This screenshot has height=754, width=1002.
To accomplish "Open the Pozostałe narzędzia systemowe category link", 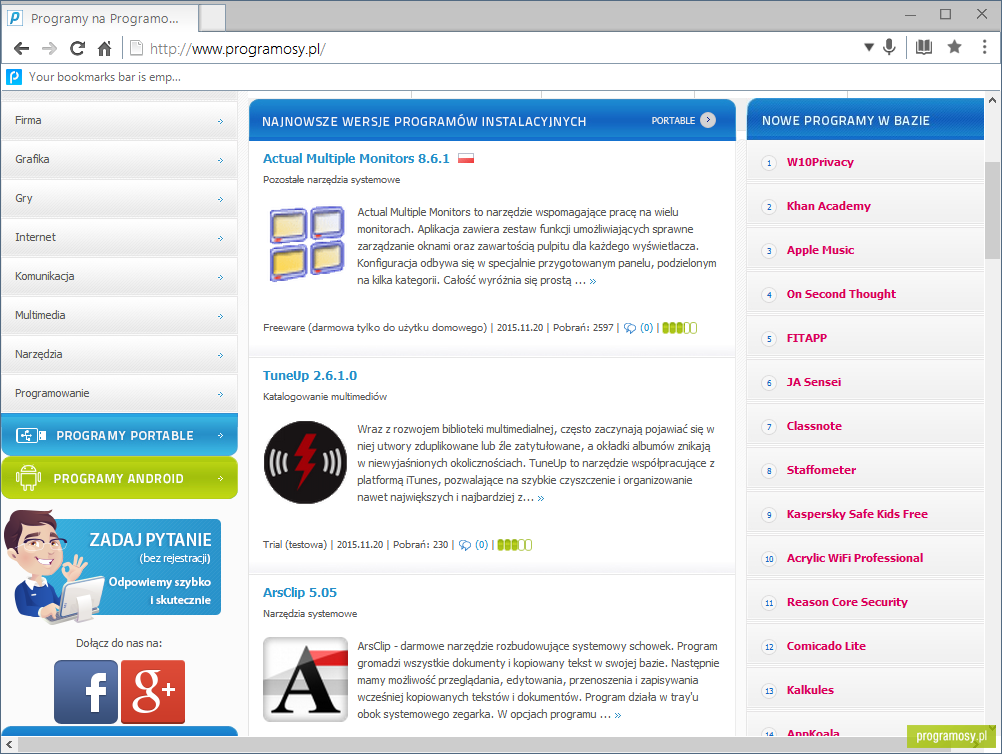I will (x=332, y=180).
